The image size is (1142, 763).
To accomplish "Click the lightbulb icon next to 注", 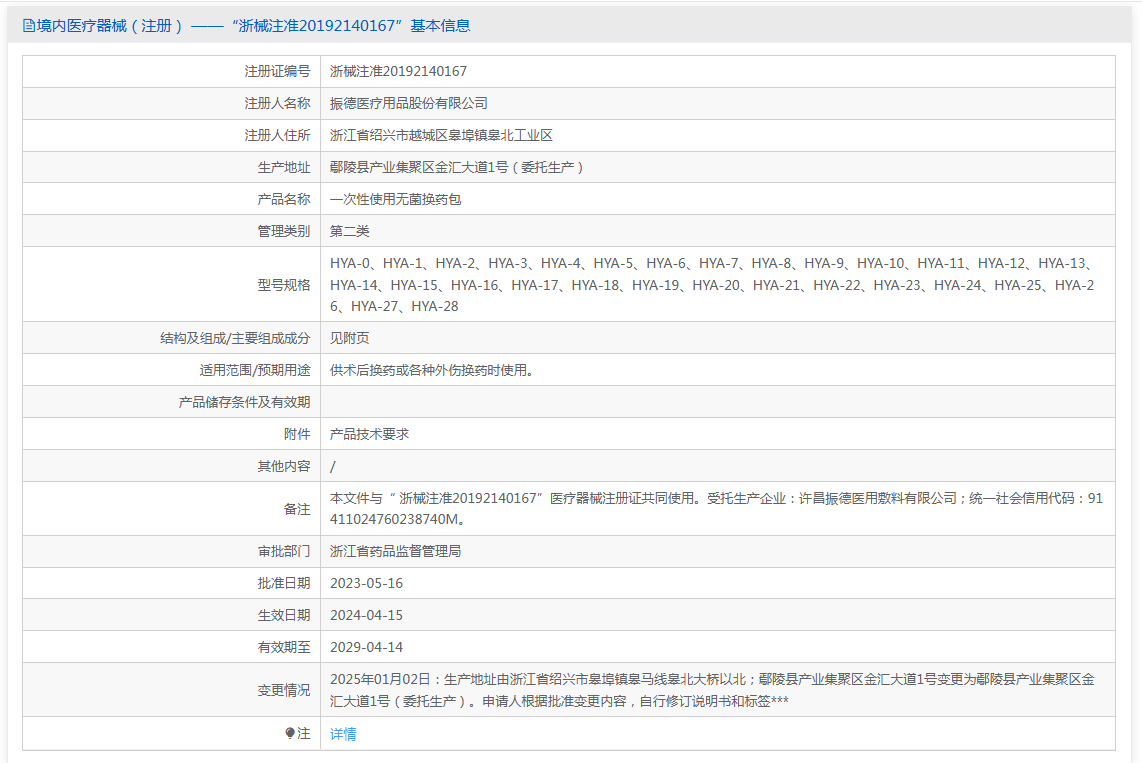I will tap(290, 733).
